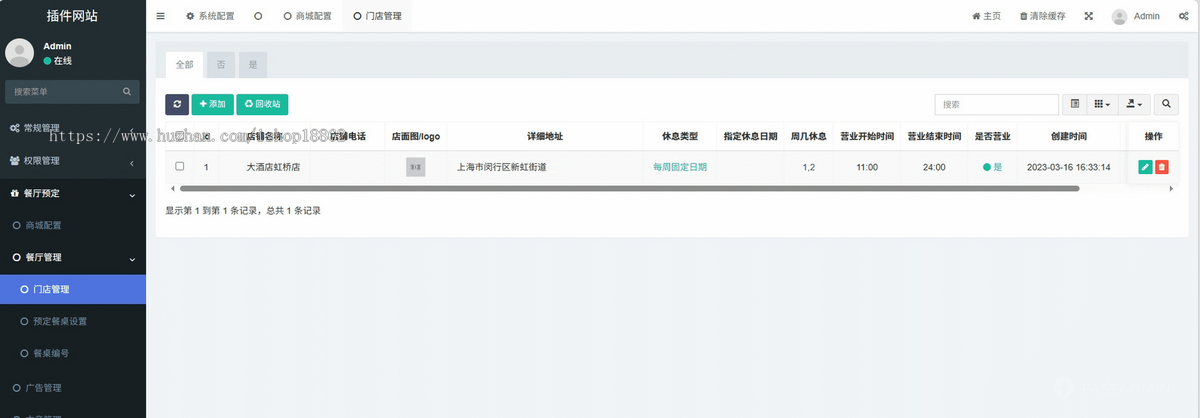Click the green 添加 button
1200x418 pixels.
click(x=212, y=104)
